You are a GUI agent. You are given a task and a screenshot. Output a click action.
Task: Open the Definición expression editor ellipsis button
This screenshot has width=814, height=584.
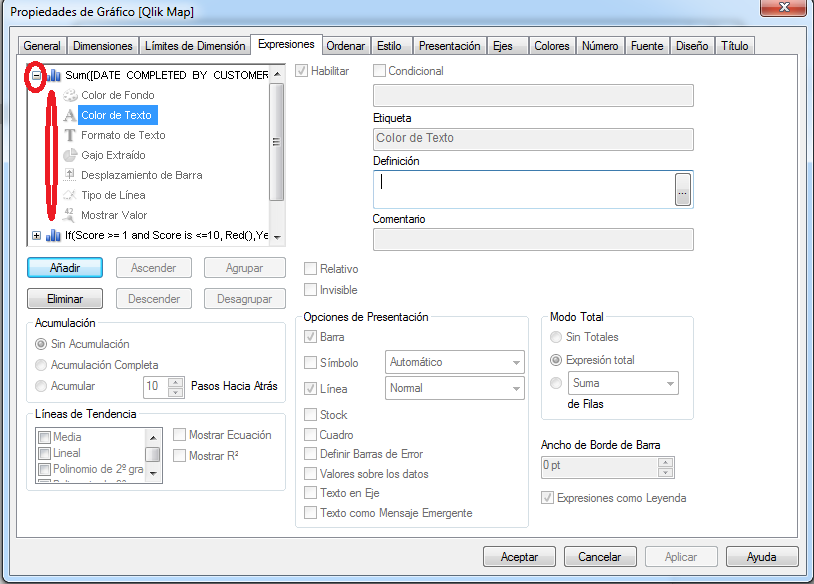683,189
